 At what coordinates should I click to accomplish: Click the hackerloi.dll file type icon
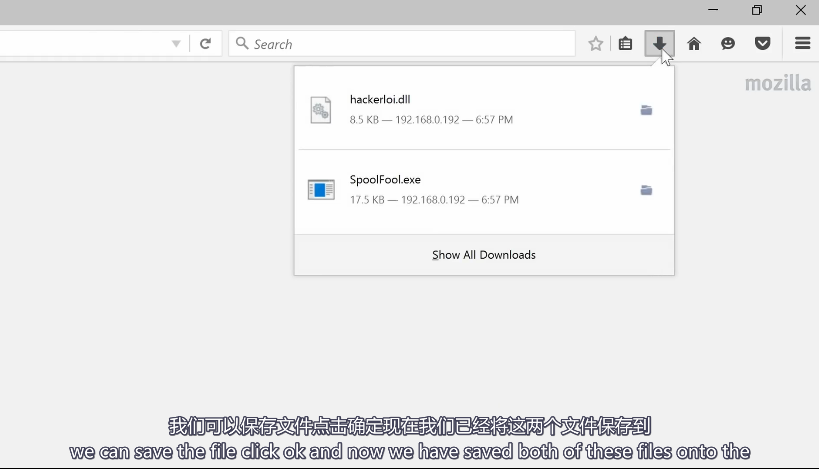point(320,110)
